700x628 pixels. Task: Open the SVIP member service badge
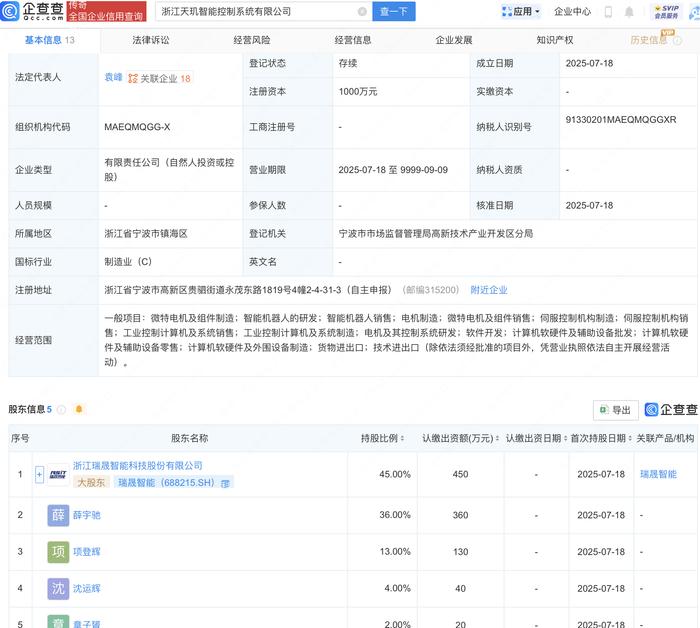(666, 12)
